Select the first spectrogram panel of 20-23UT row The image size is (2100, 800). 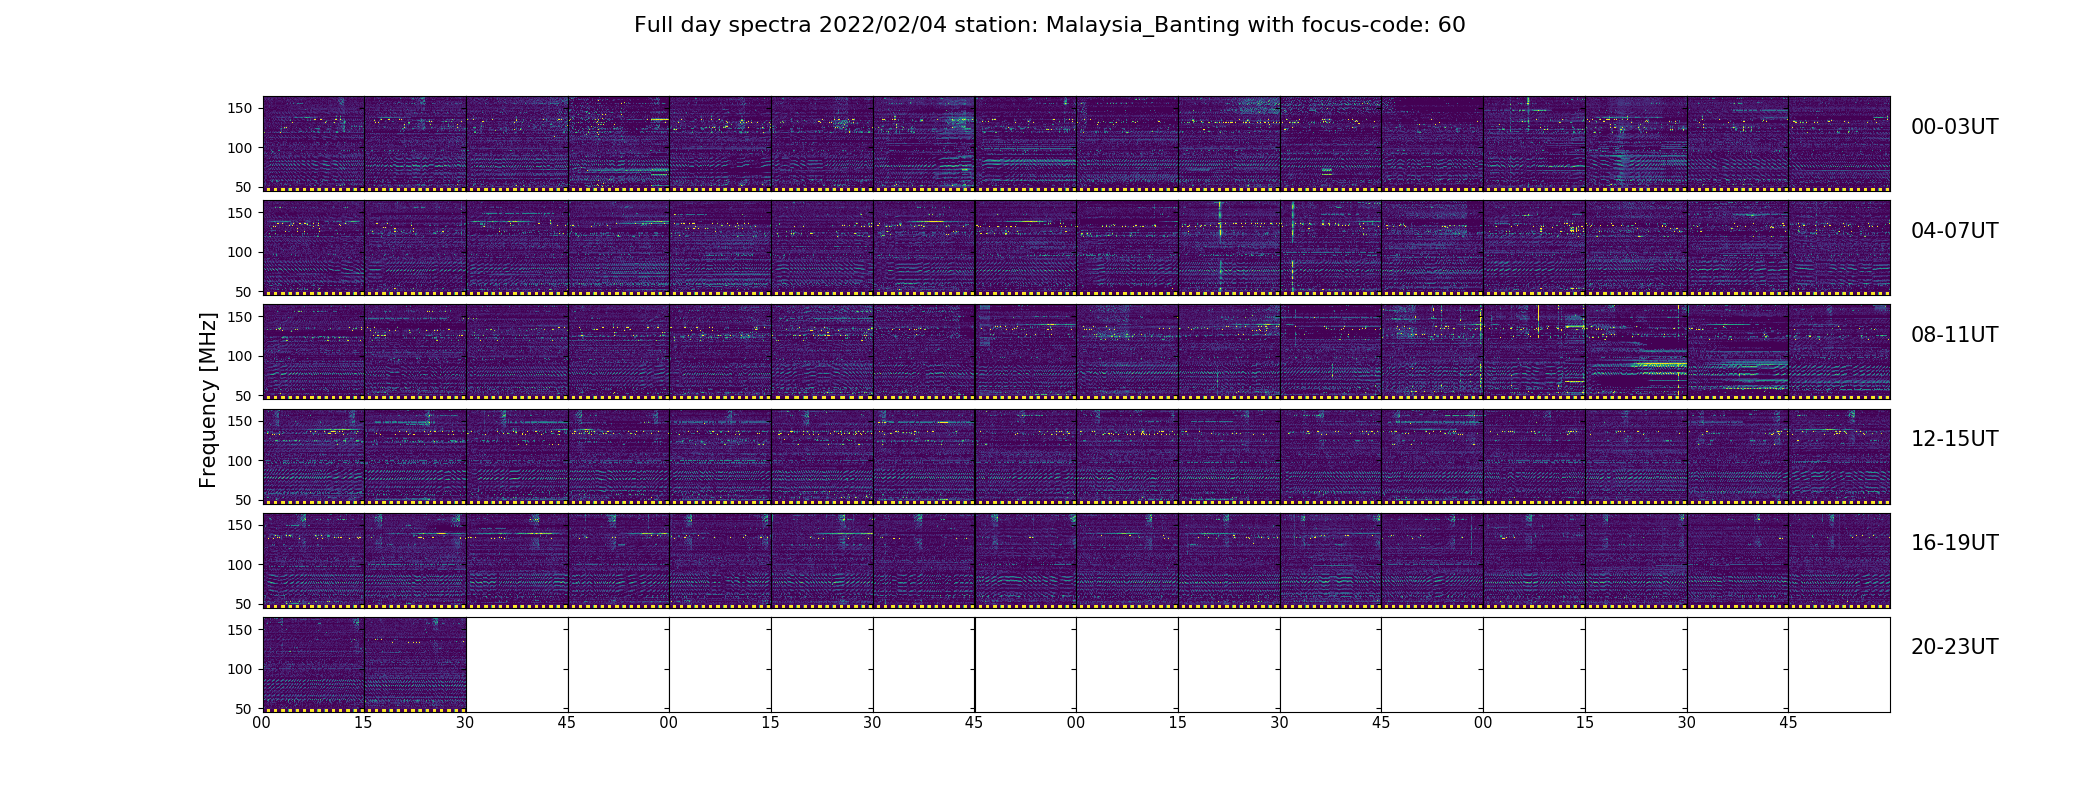313,664
